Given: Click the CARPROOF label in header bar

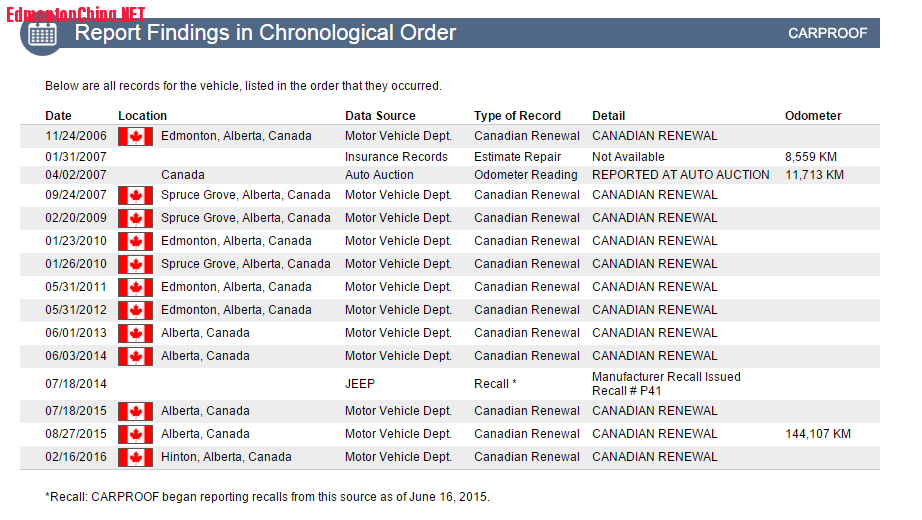Looking at the screenshot, I should point(827,33).
